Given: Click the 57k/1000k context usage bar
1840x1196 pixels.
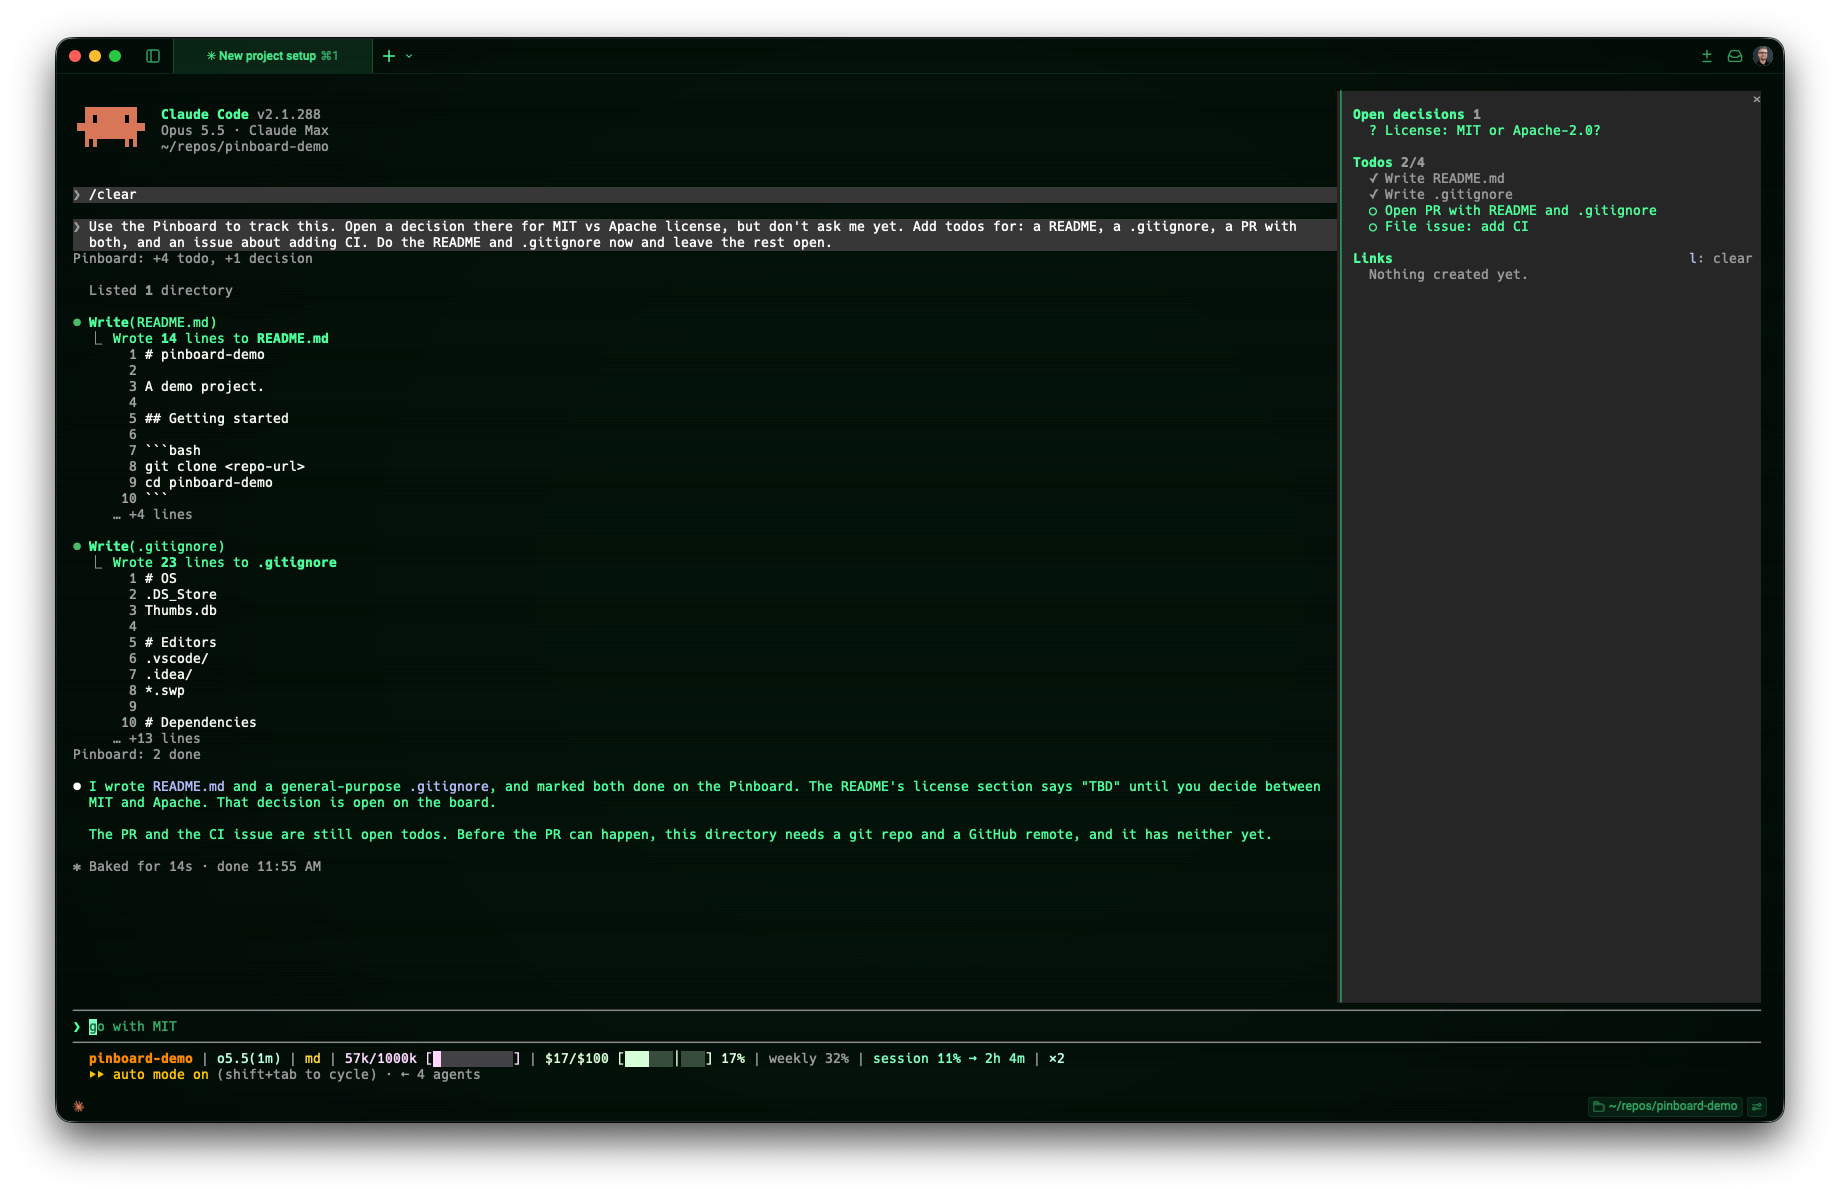Looking at the screenshot, I should pos(474,1058).
